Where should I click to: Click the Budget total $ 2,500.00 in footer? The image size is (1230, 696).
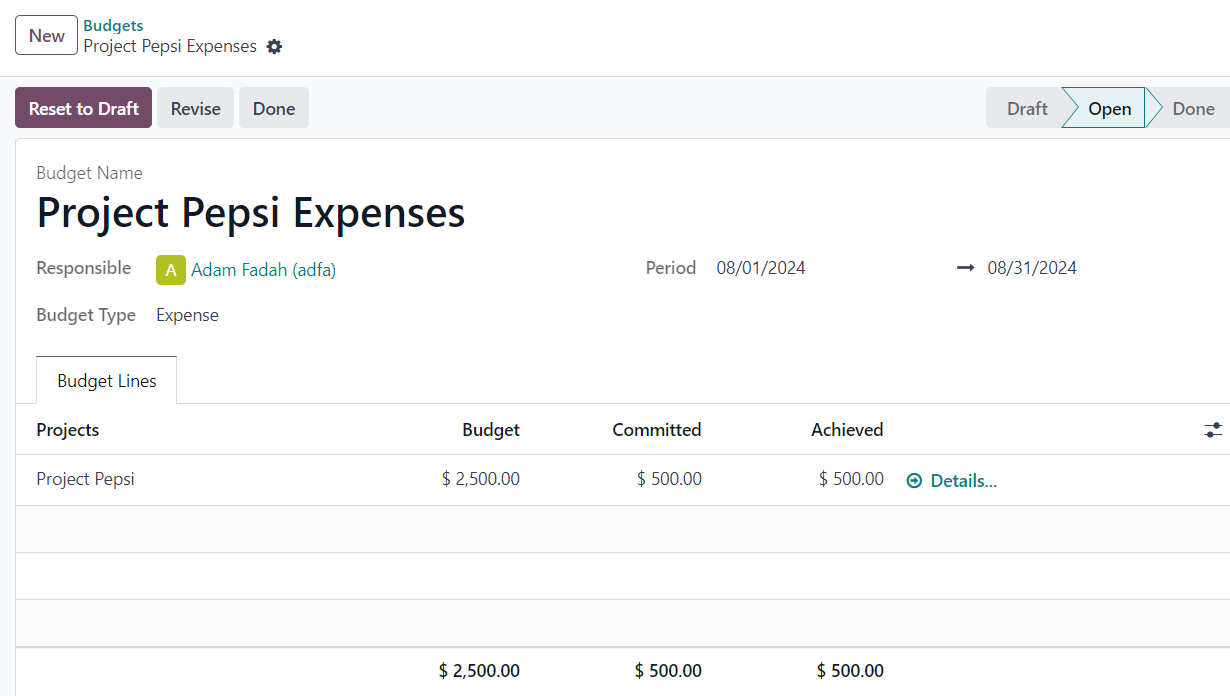tap(479, 671)
